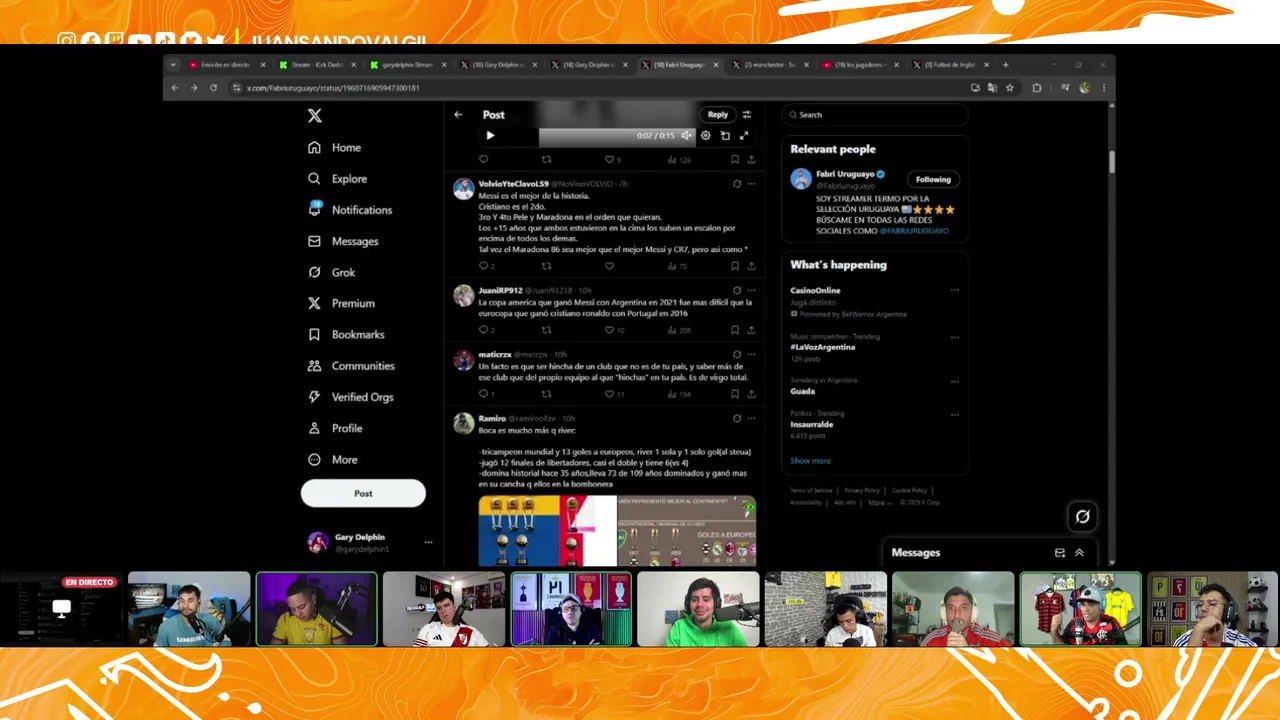Image resolution: width=1280 pixels, height=720 pixels.
Task: Open reply settings icon next to Reply button
Action: coord(746,114)
